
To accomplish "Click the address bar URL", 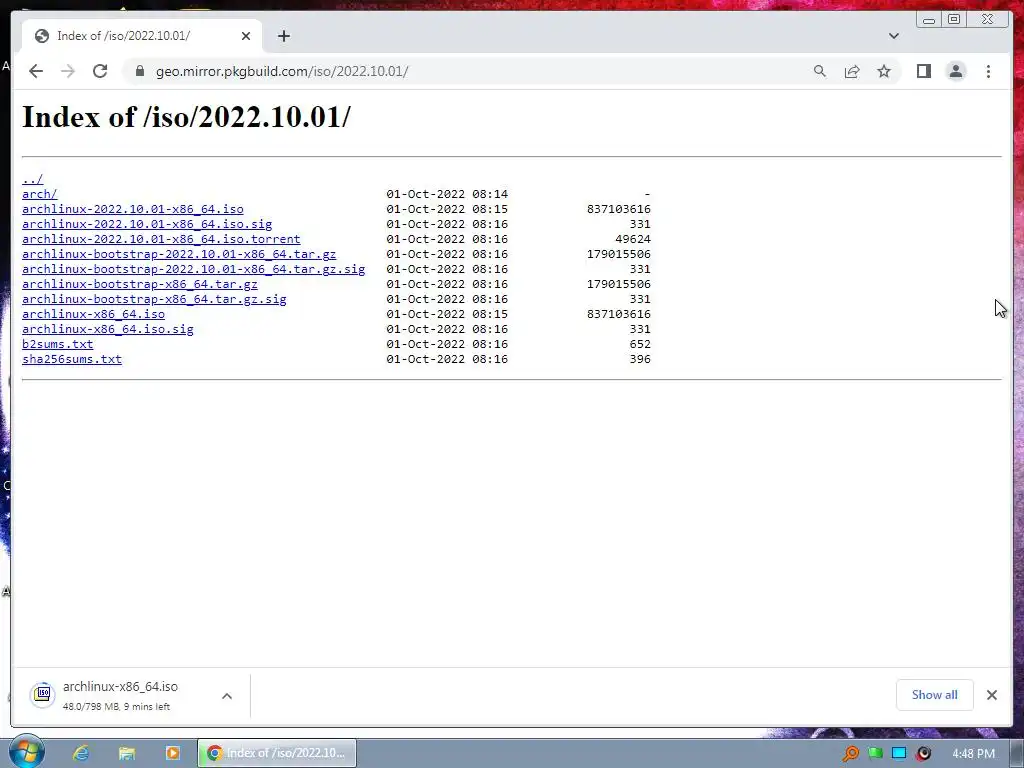I will pyautogui.click(x=282, y=71).
